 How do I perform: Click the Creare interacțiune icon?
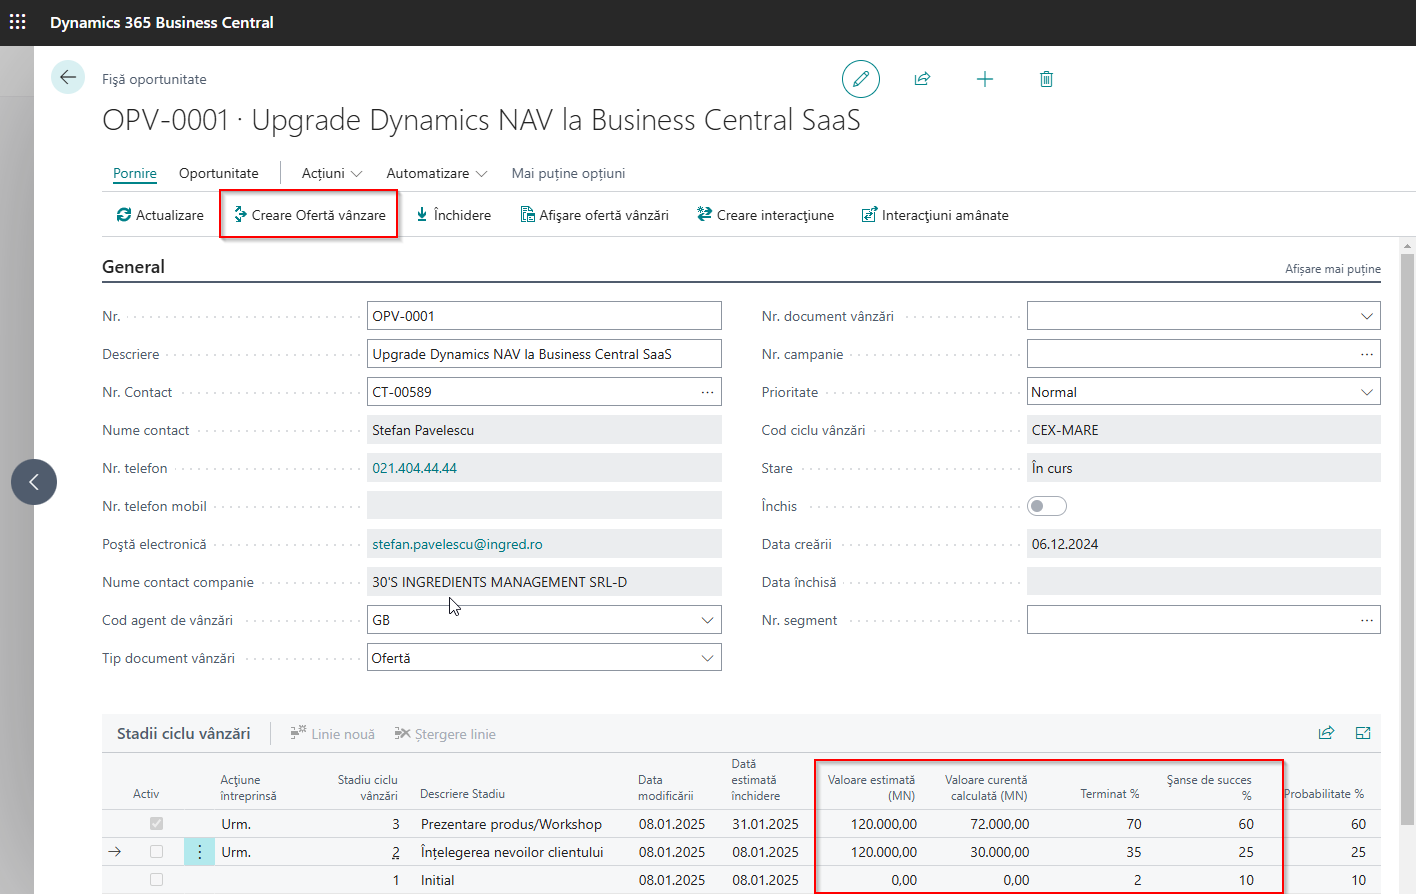(704, 214)
